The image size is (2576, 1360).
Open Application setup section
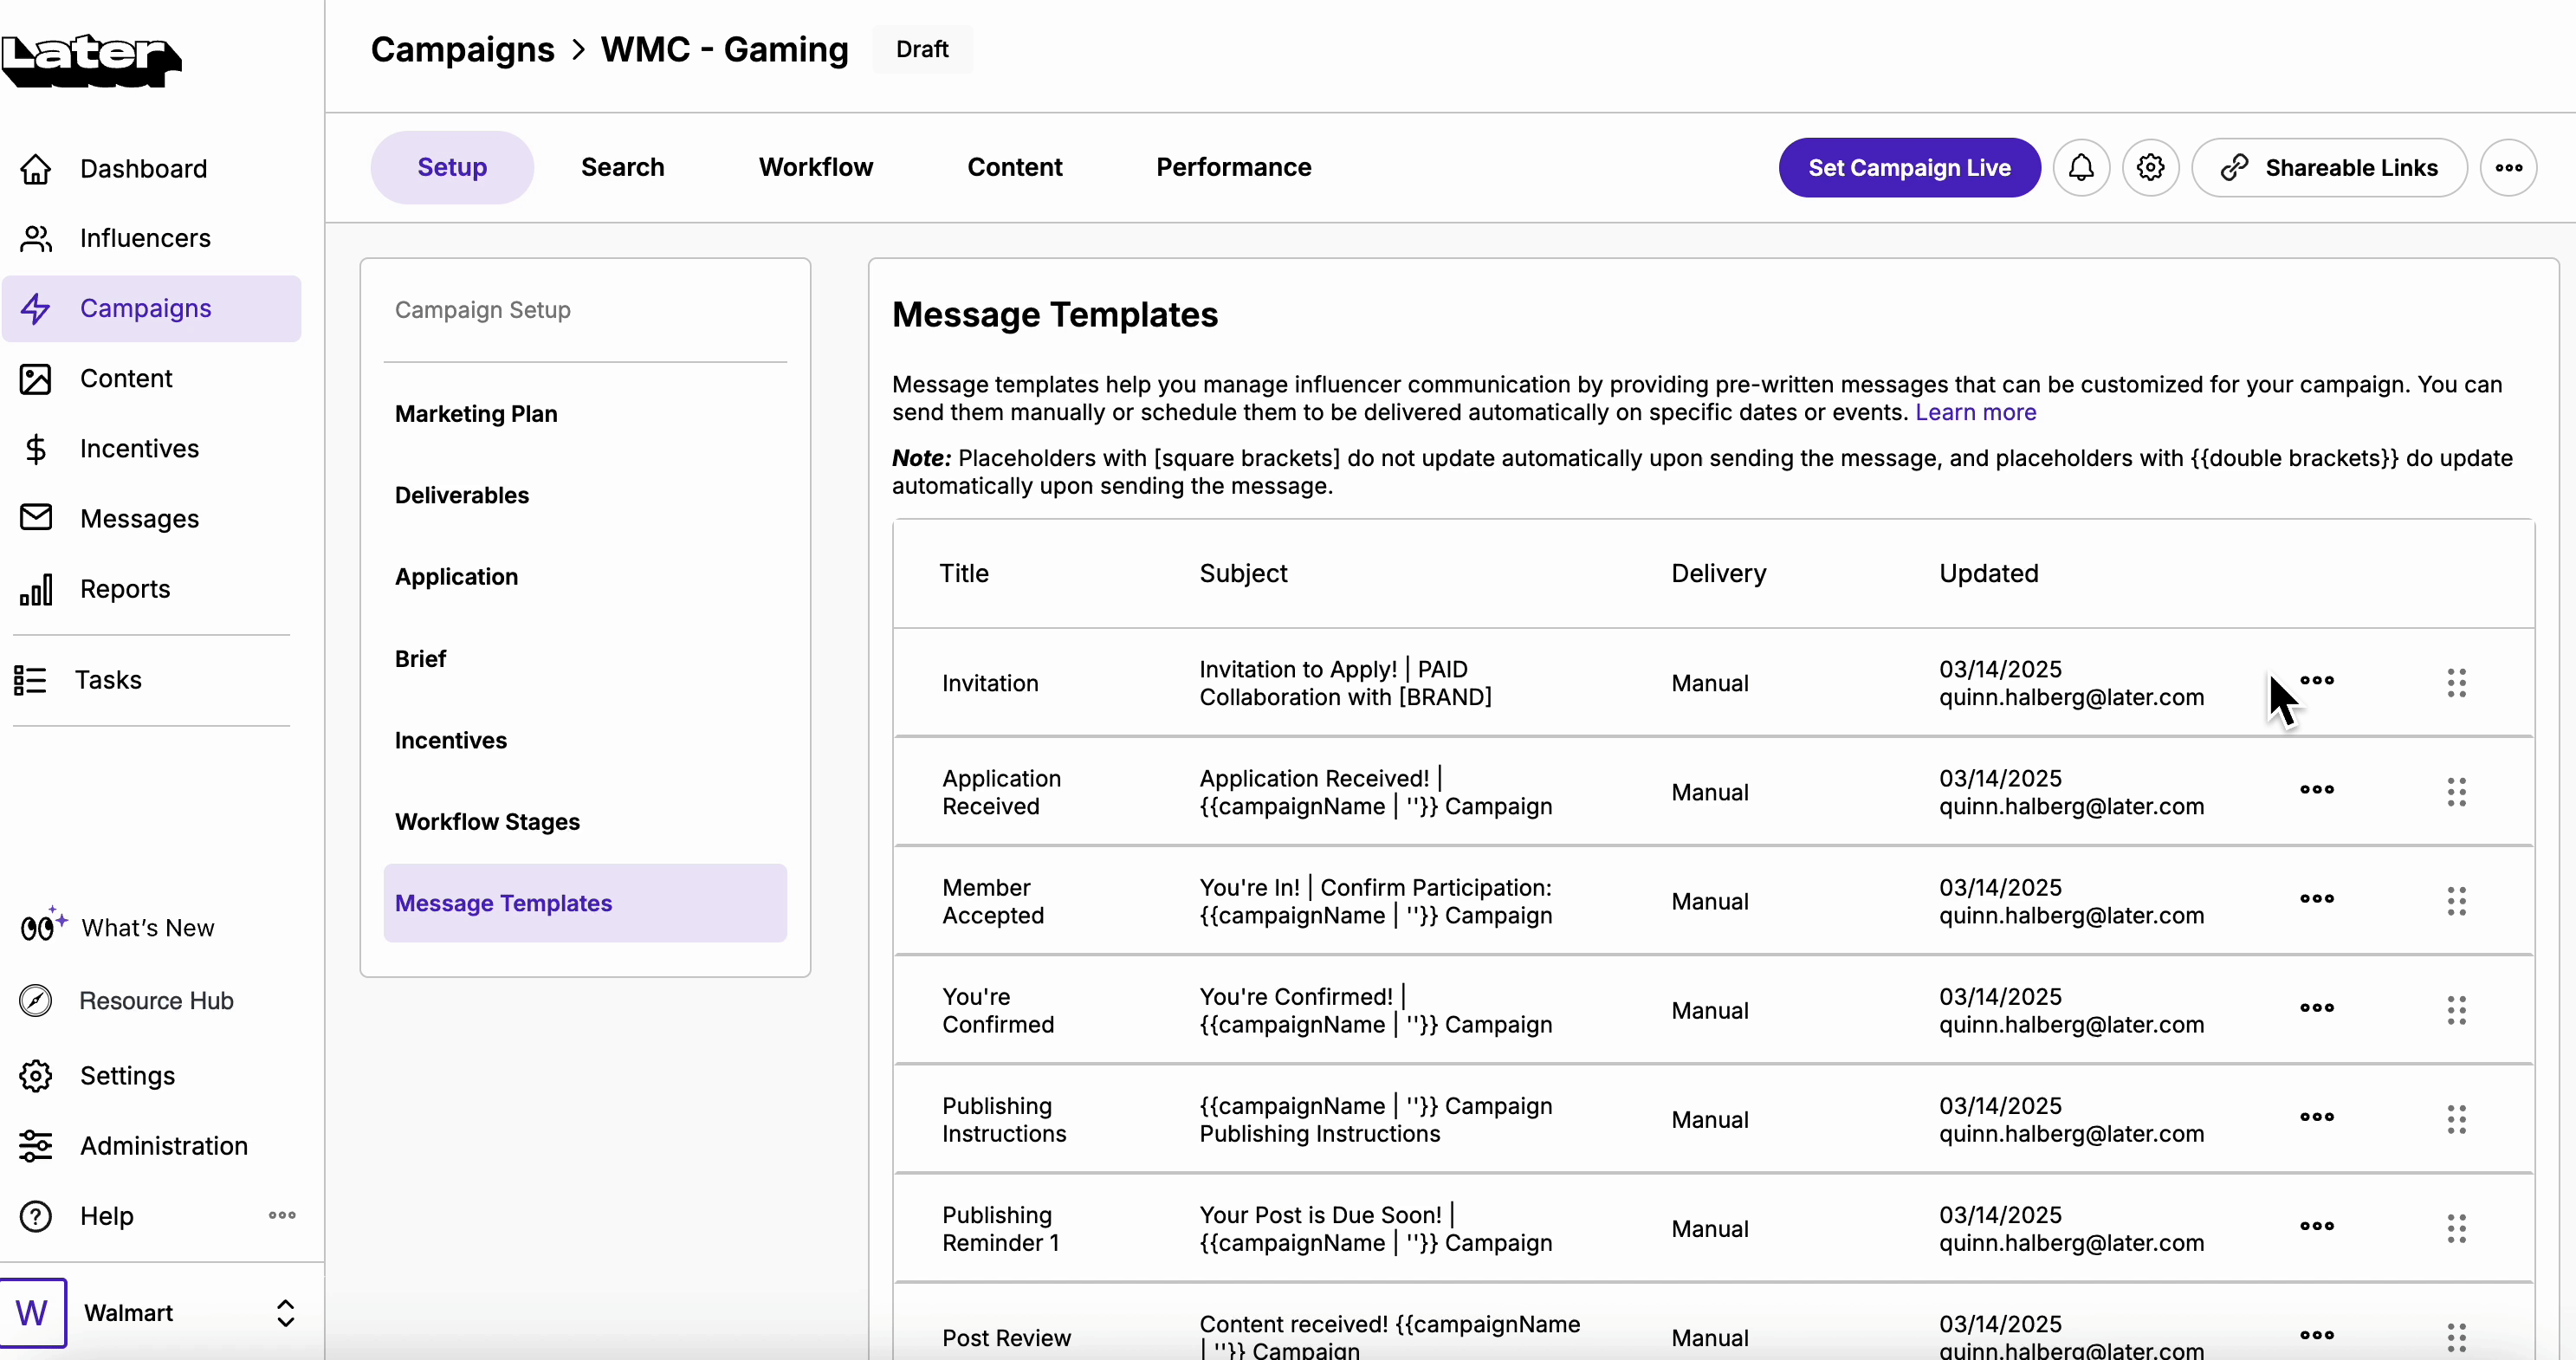pos(585,577)
